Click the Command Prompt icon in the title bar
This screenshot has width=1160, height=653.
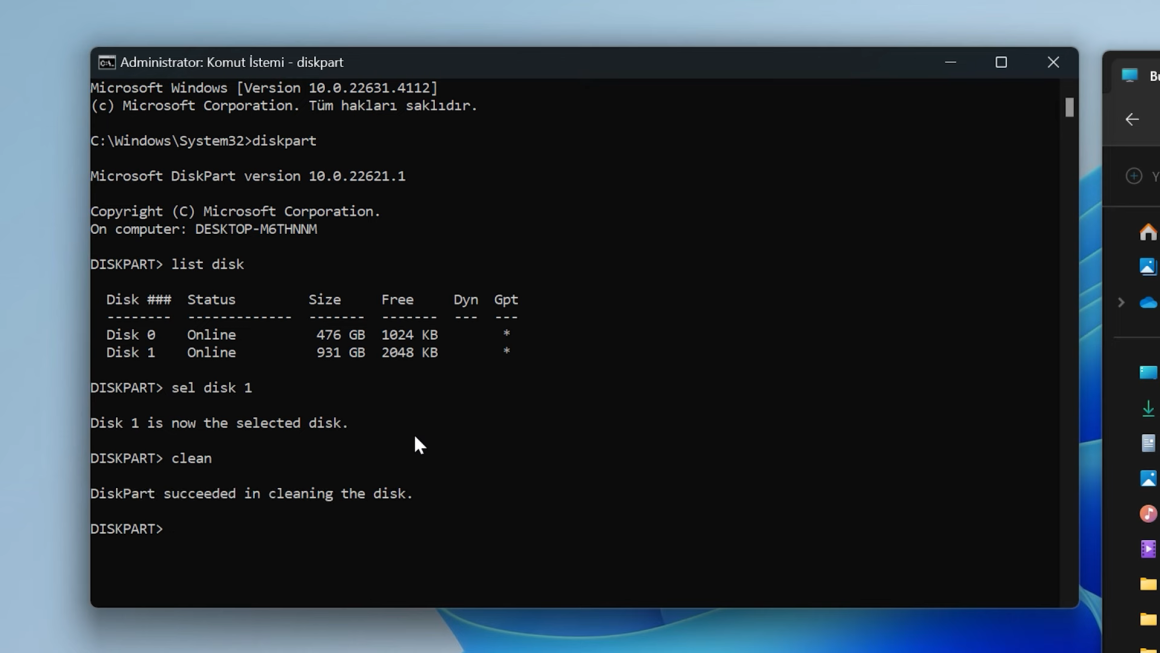click(107, 62)
